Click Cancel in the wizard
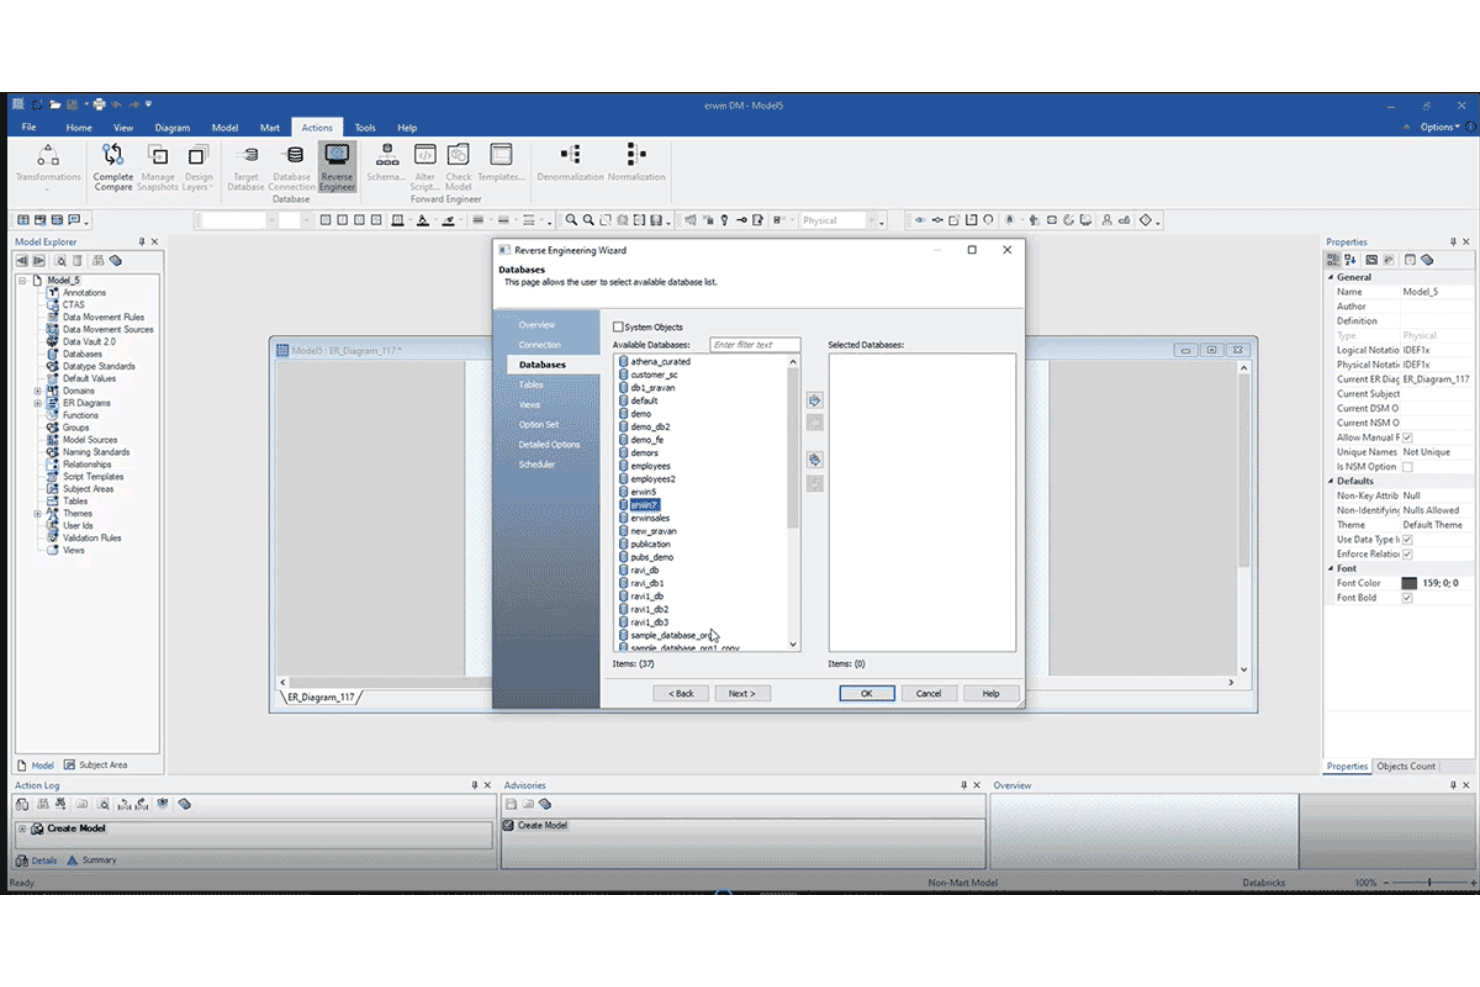The image size is (1480, 987). tap(929, 693)
